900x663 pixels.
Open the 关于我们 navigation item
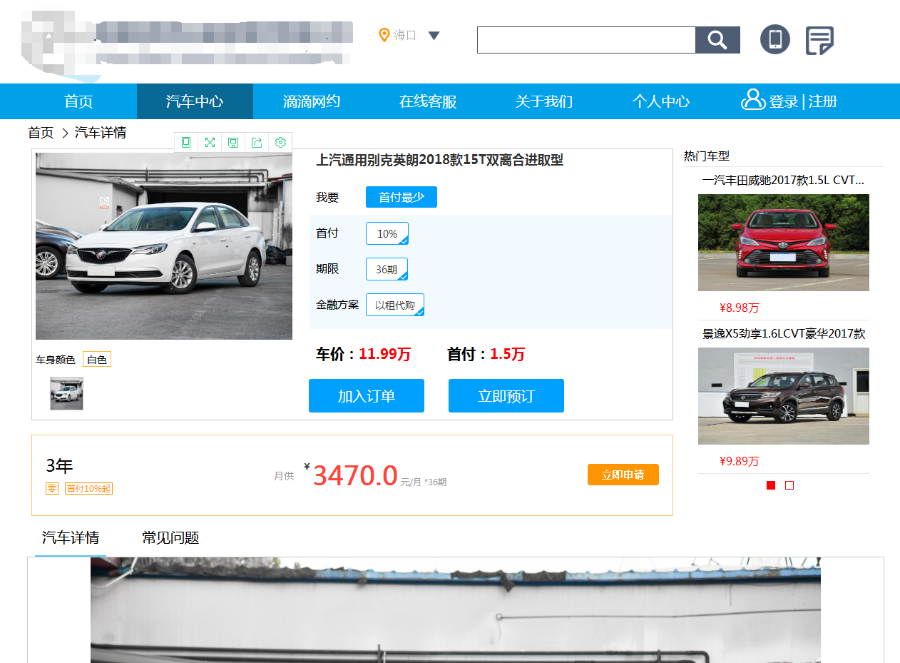click(544, 102)
